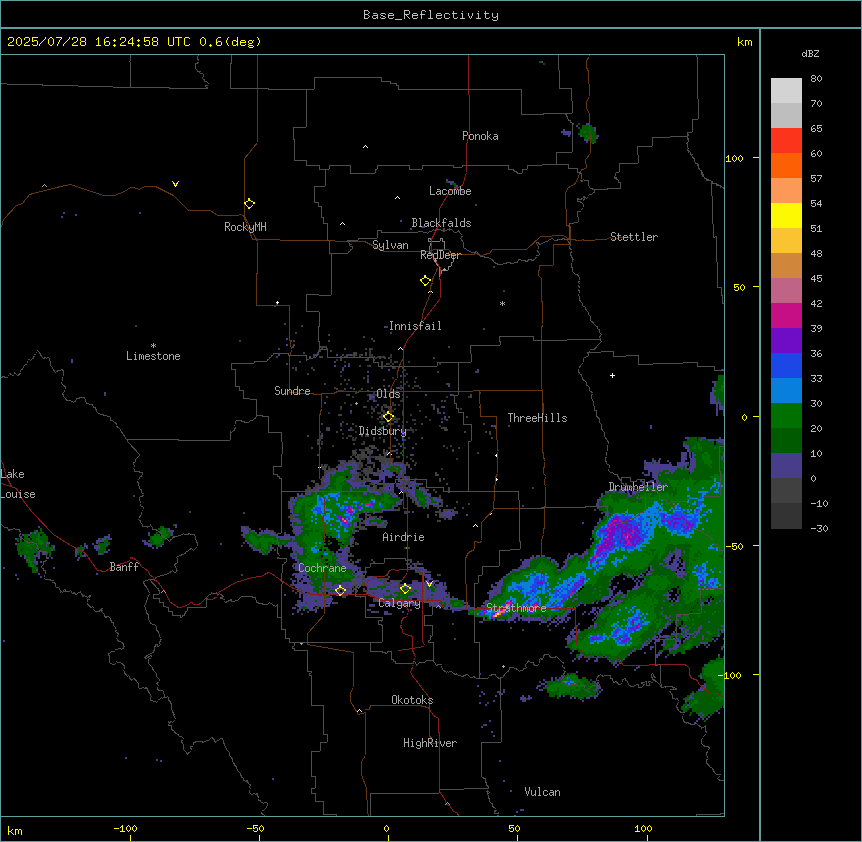Screen dimensions: 862x842
Task: Click the RockyMH label
Action: point(245,227)
